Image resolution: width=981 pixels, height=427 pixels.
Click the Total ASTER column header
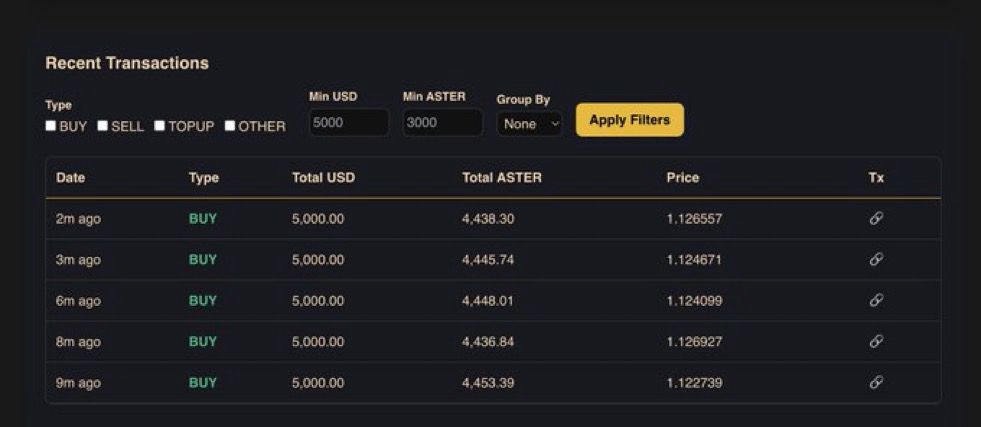coord(501,178)
